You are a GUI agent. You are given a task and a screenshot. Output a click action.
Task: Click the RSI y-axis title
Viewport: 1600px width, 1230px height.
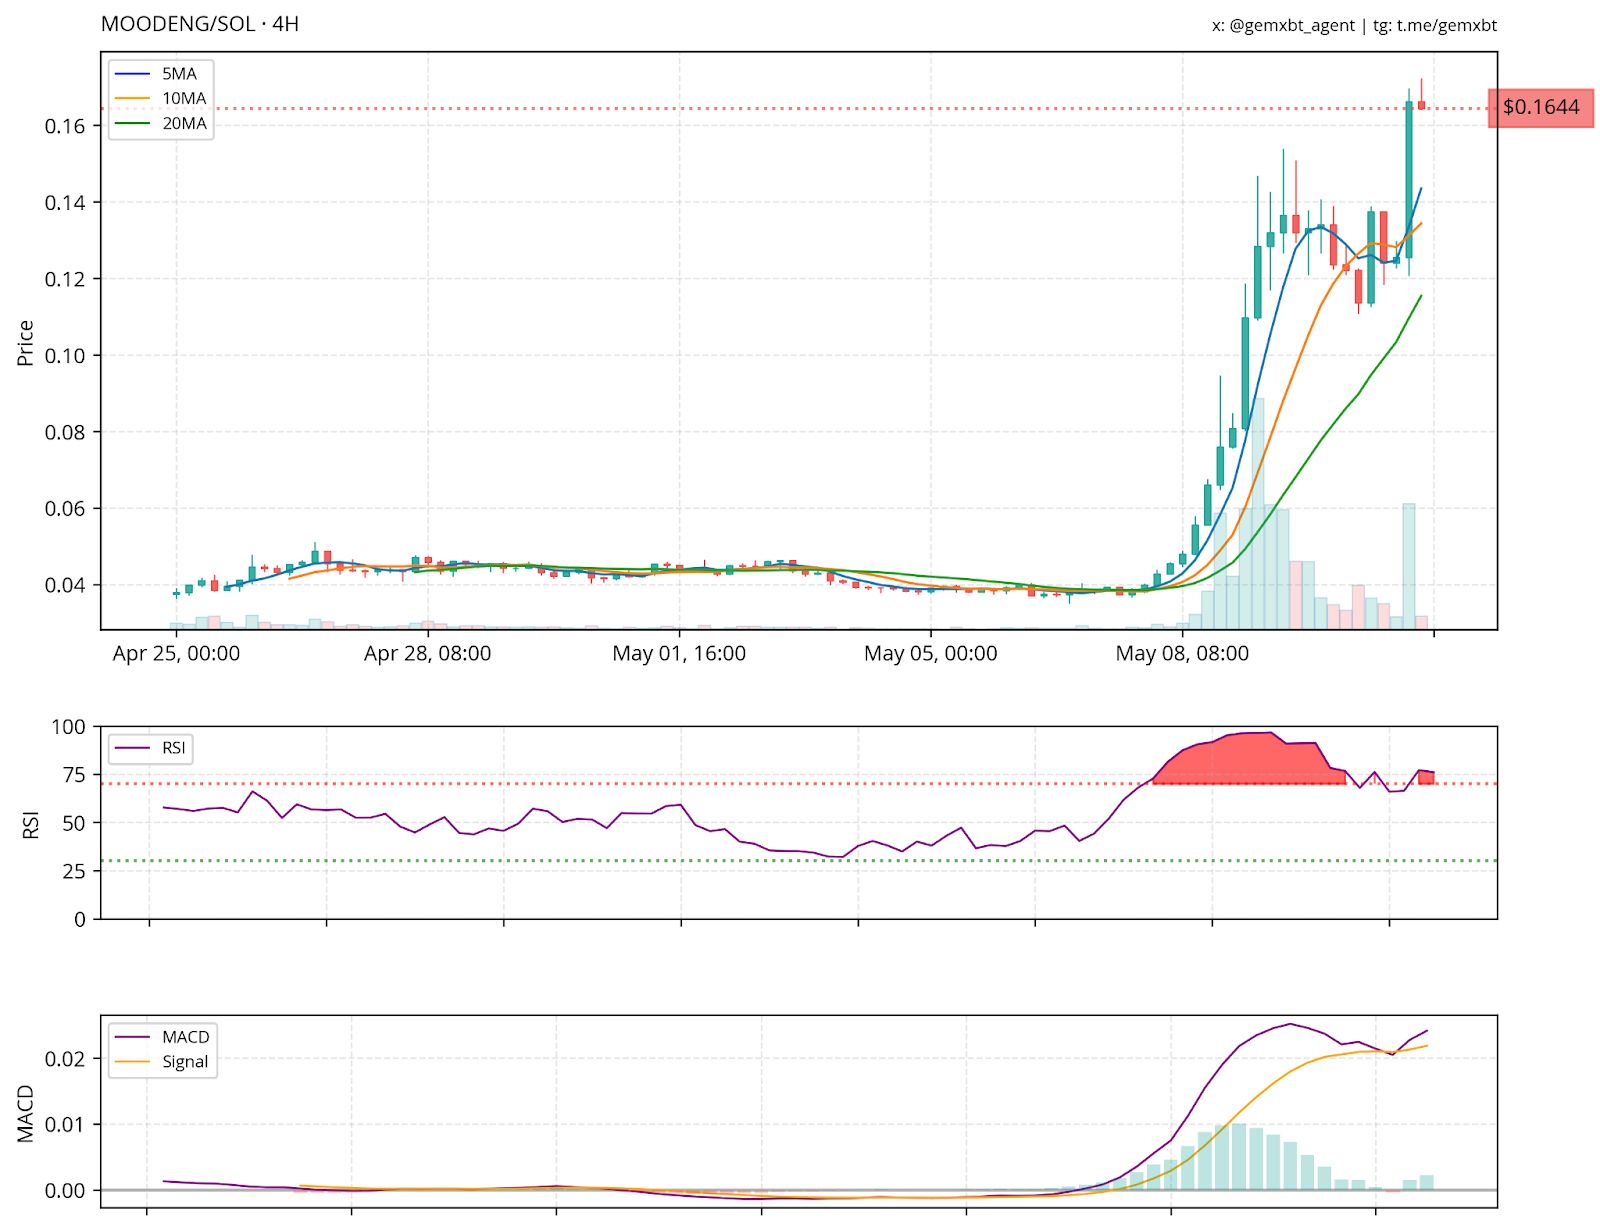(x=31, y=824)
